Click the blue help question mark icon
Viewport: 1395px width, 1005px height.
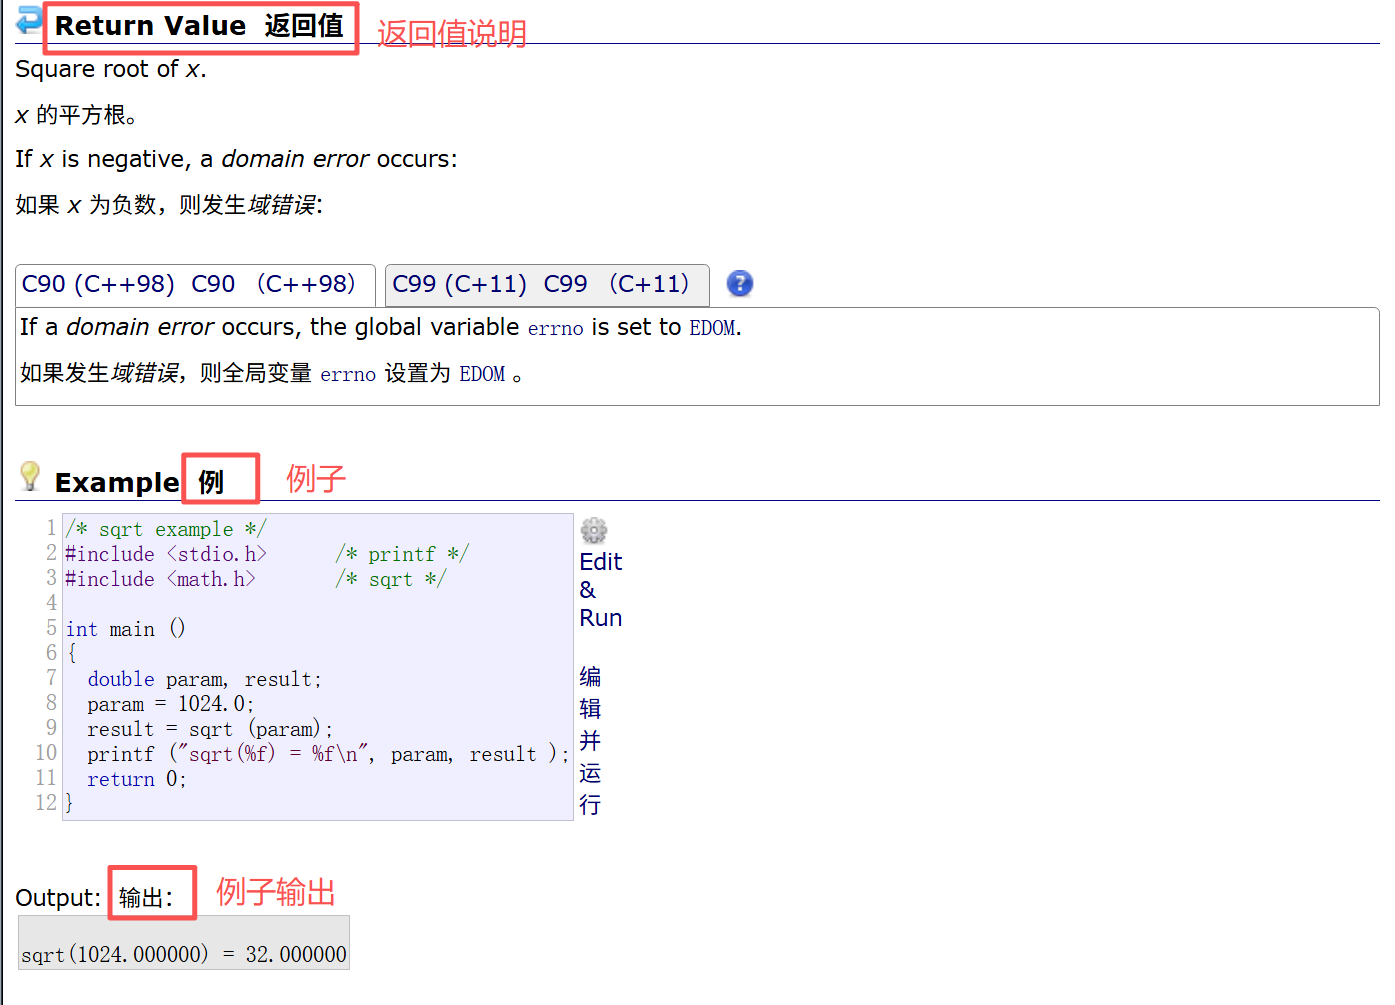pyautogui.click(x=740, y=284)
